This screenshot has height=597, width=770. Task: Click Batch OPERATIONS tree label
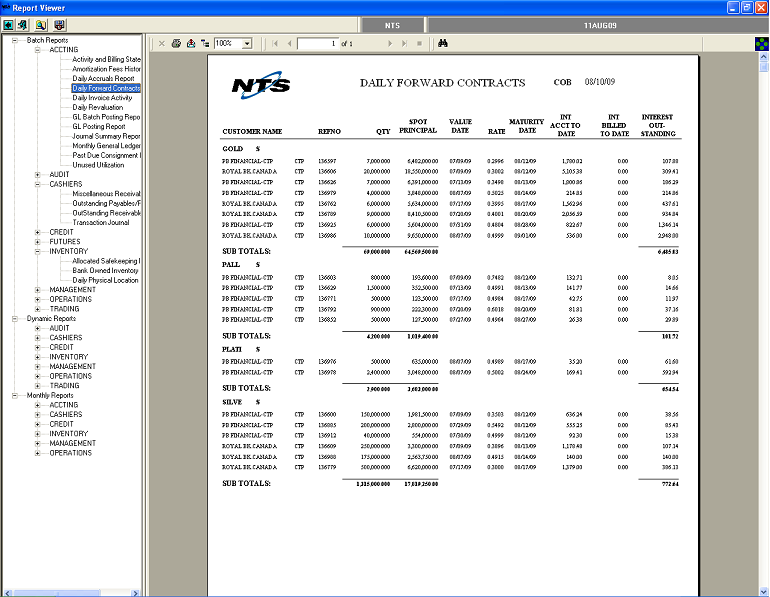pos(70,299)
